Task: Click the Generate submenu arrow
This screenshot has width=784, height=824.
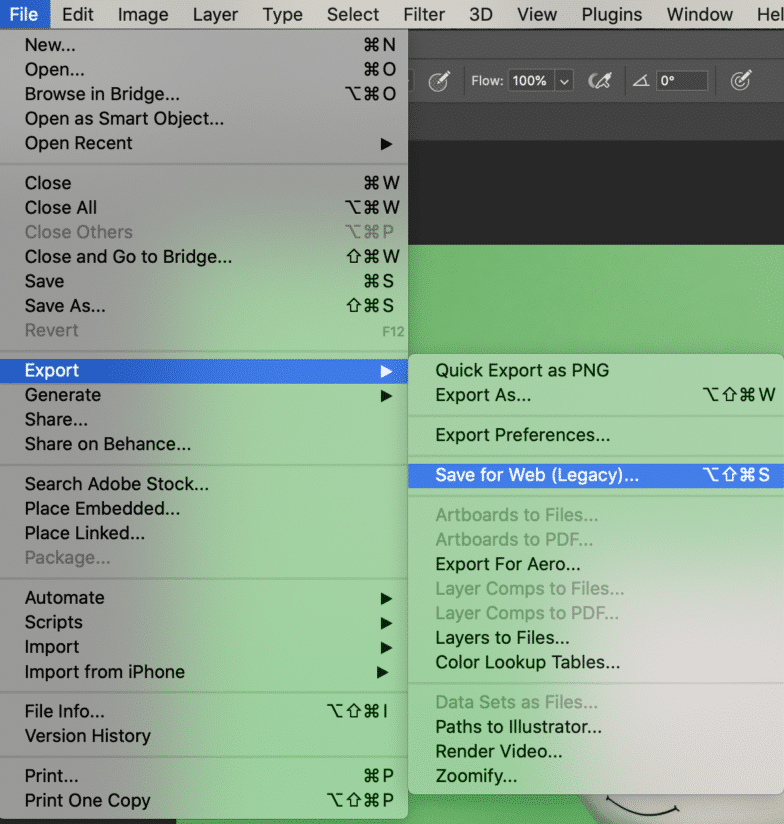Action: 388,395
